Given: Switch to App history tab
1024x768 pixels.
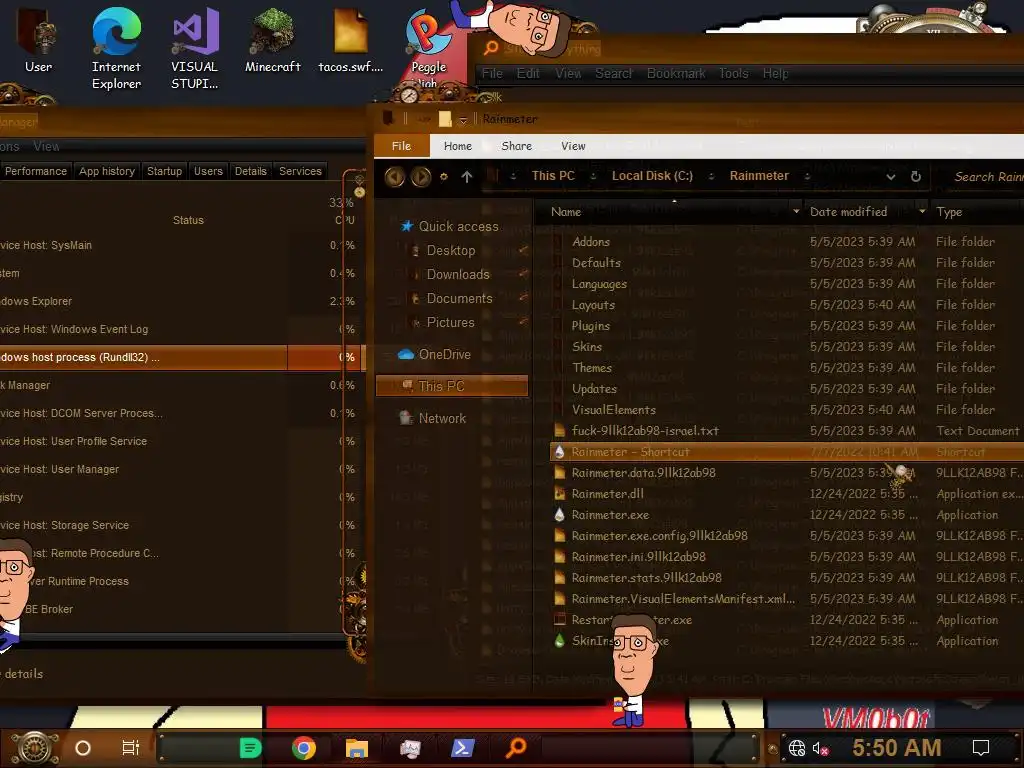Looking at the screenshot, I should (x=107, y=171).
